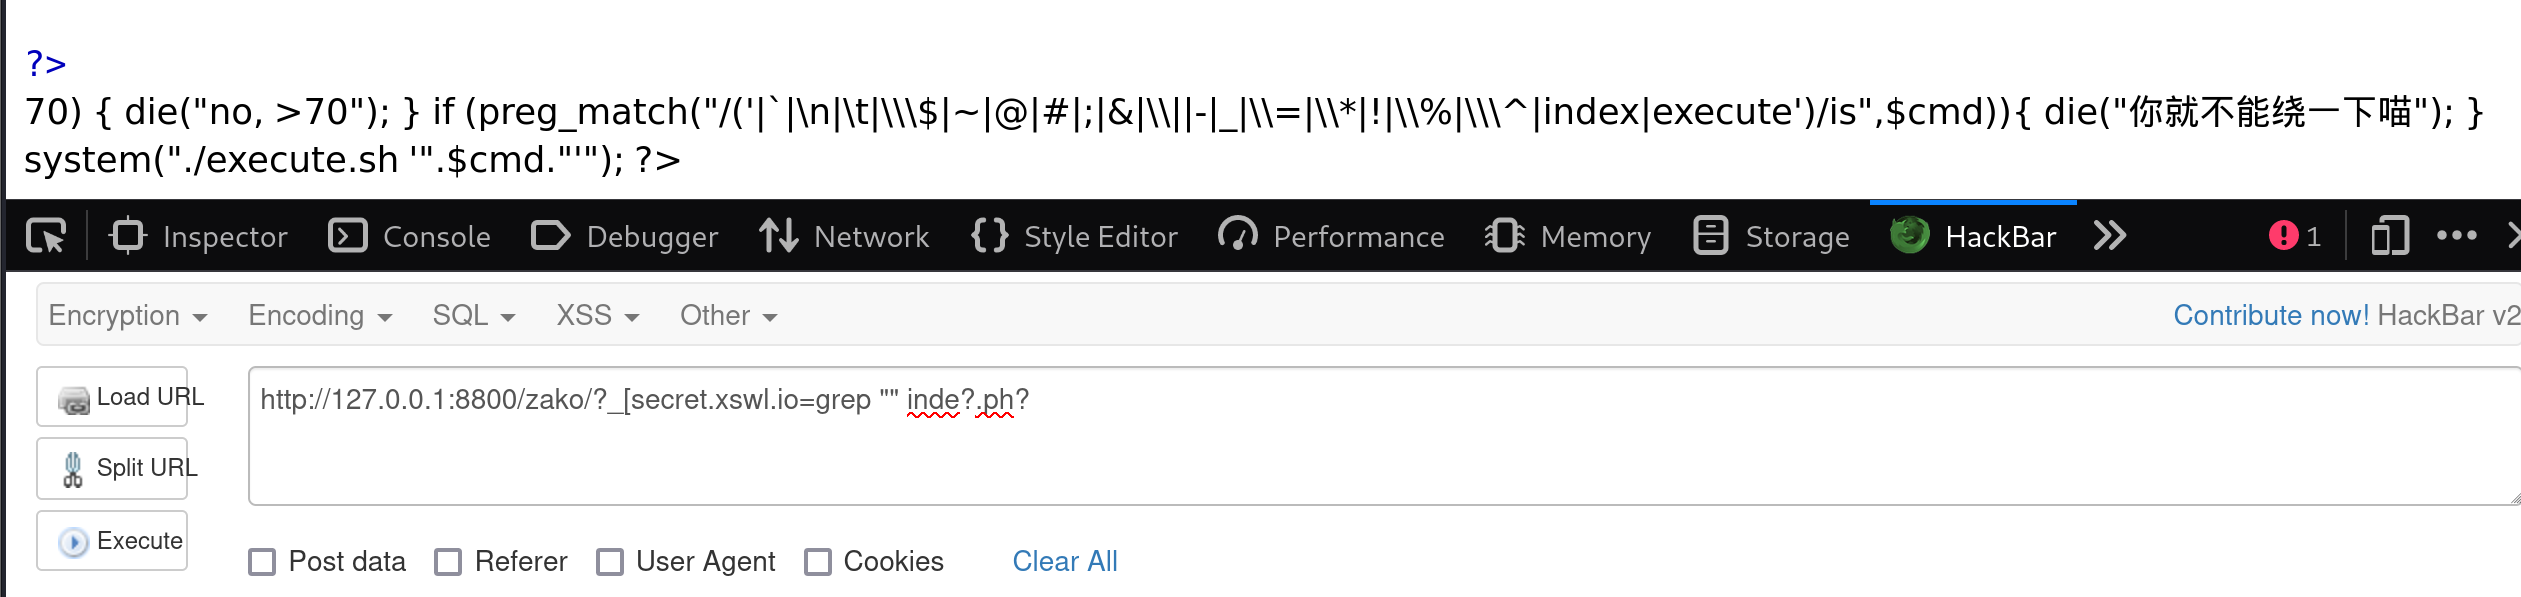Open the Style Editor braces icon
Viewport: 2521px width, 597px height.
(989, 237)
